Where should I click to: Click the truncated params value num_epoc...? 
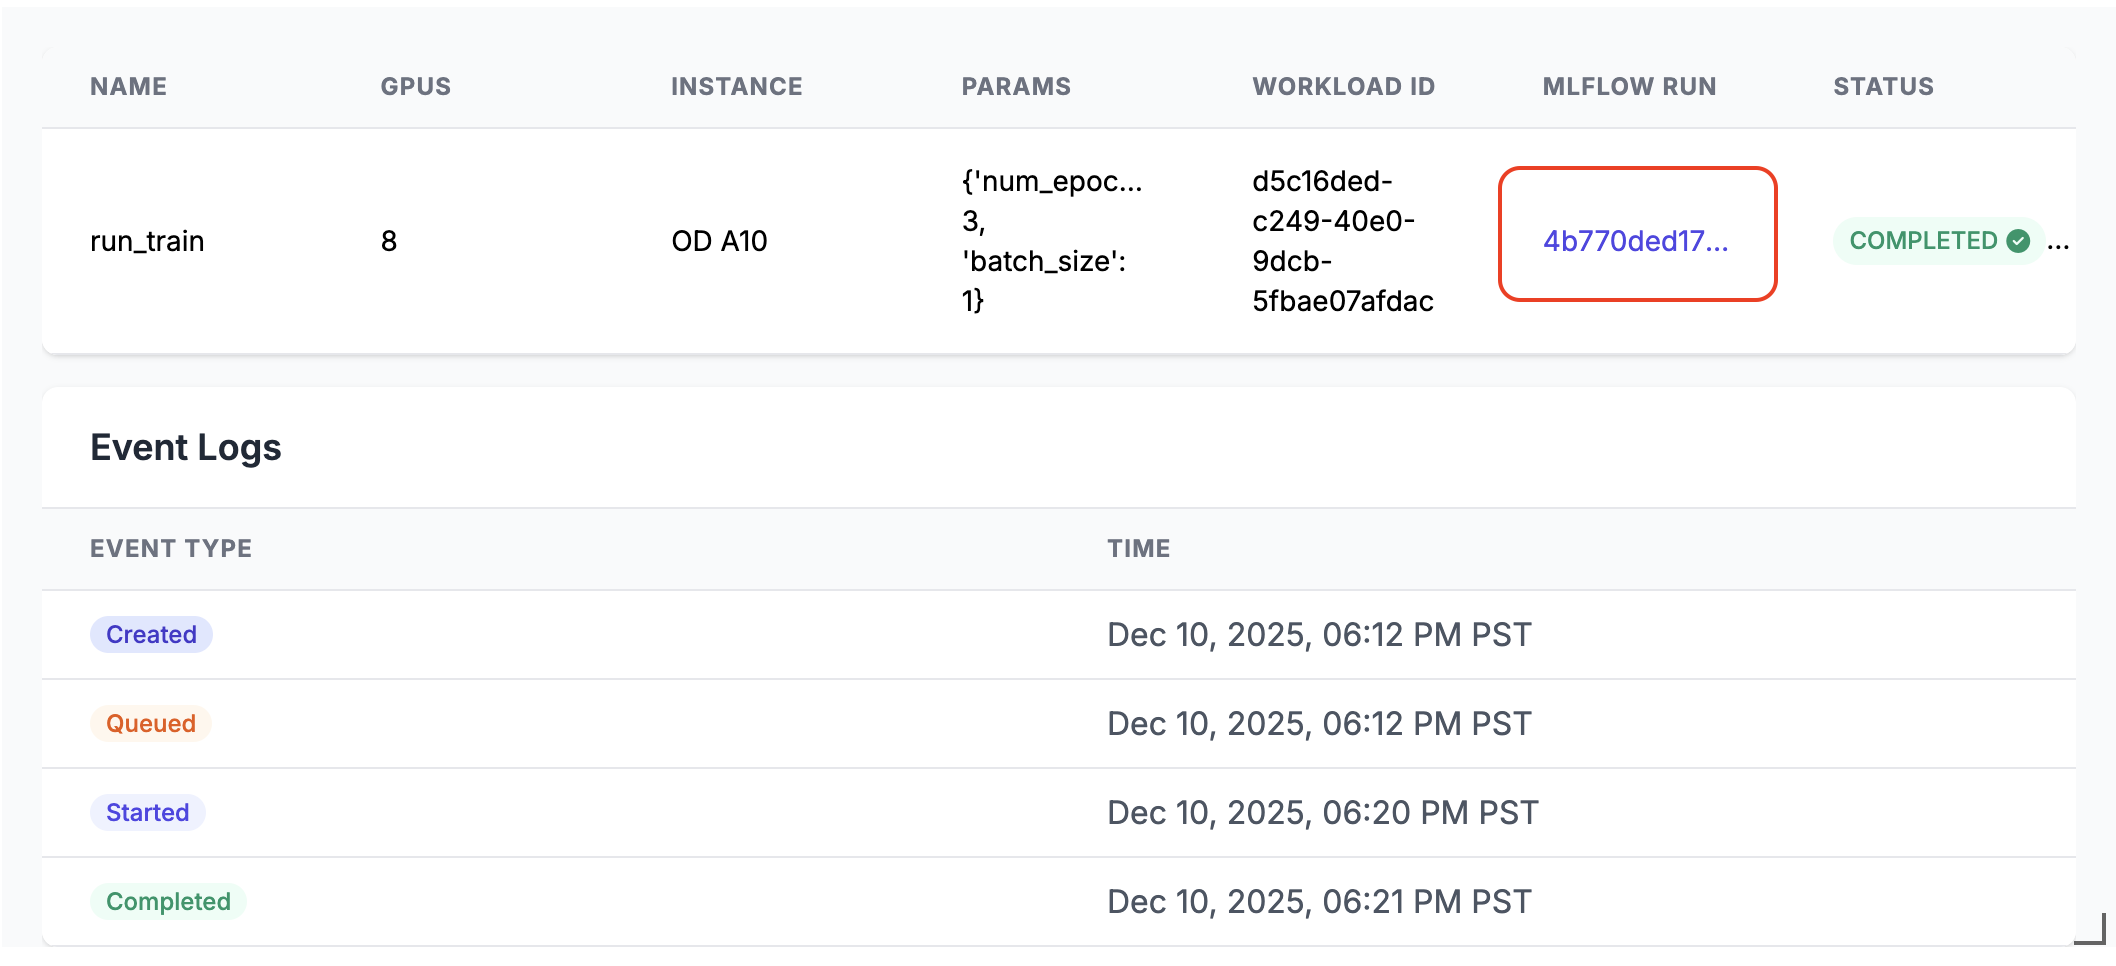coord(1051,182)
